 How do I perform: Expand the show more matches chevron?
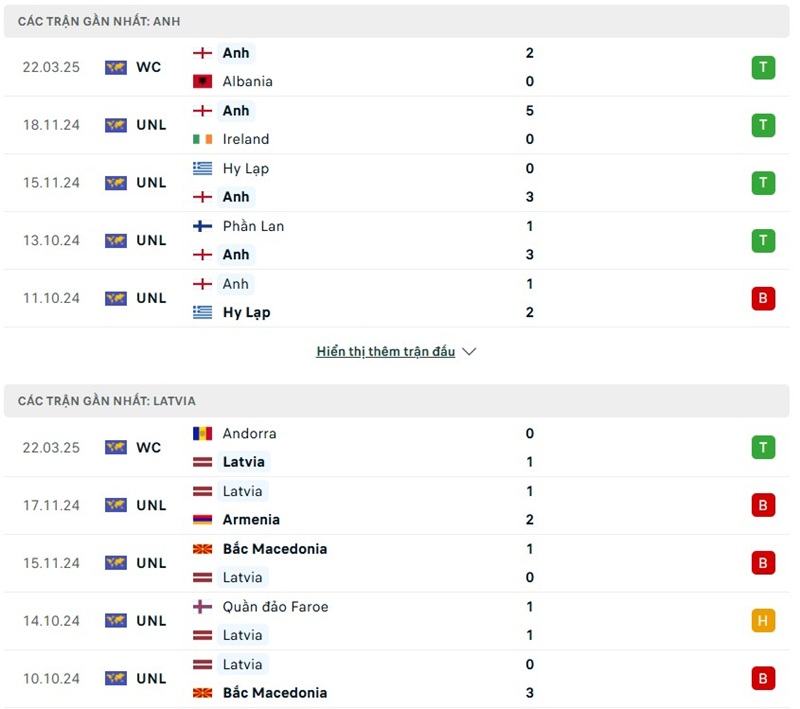click(x=470, y=352)
